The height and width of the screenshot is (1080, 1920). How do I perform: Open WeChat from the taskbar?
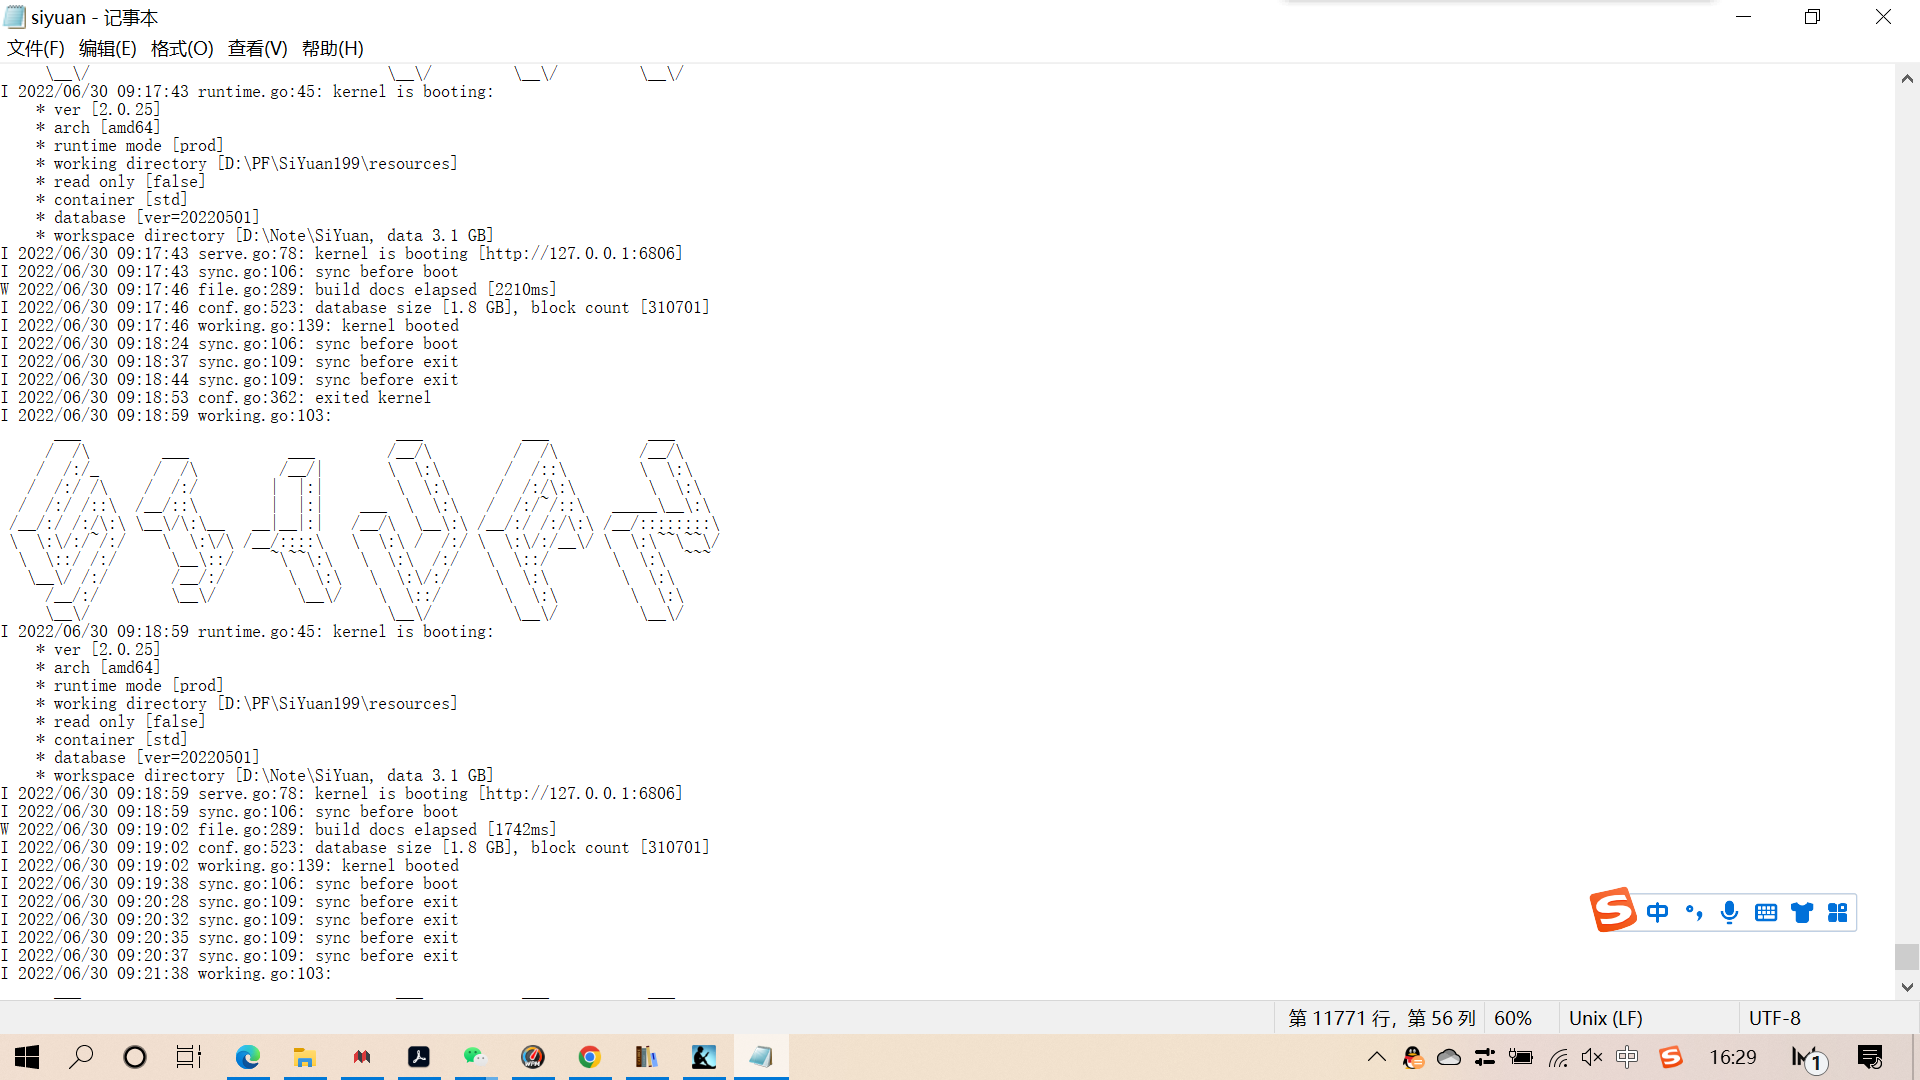click(x=474, y=1057)
